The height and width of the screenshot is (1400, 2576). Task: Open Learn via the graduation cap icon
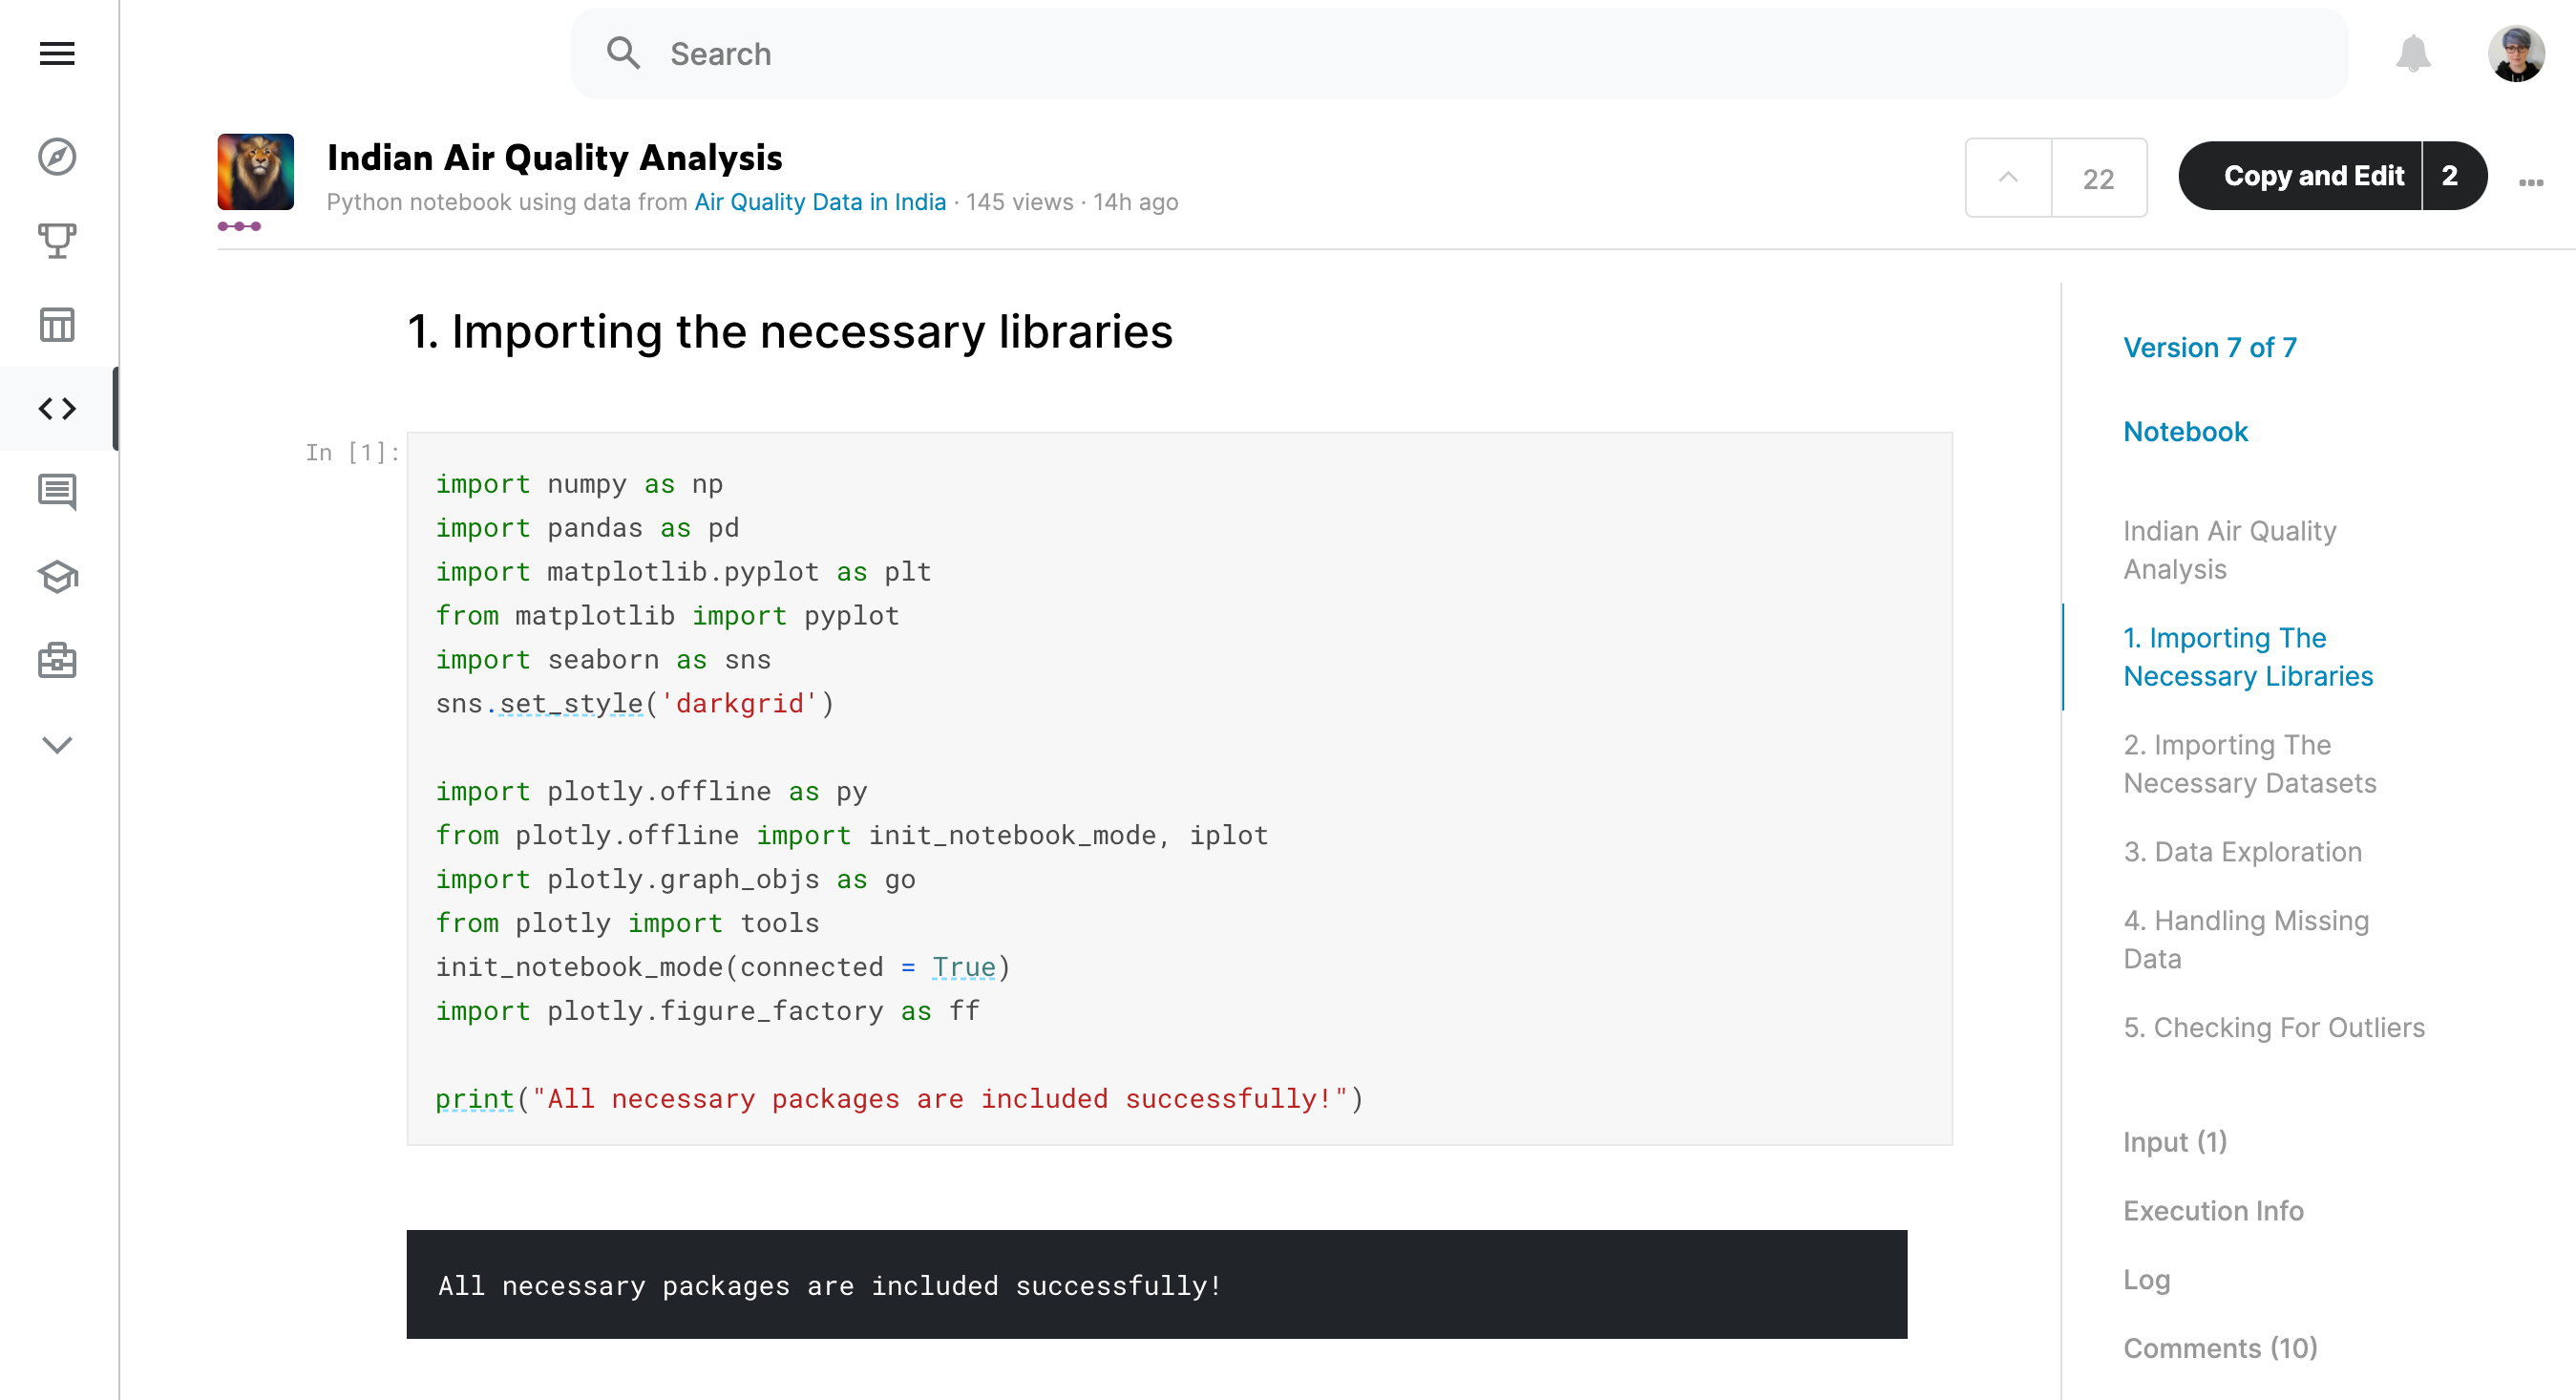[x=57, y=577]
